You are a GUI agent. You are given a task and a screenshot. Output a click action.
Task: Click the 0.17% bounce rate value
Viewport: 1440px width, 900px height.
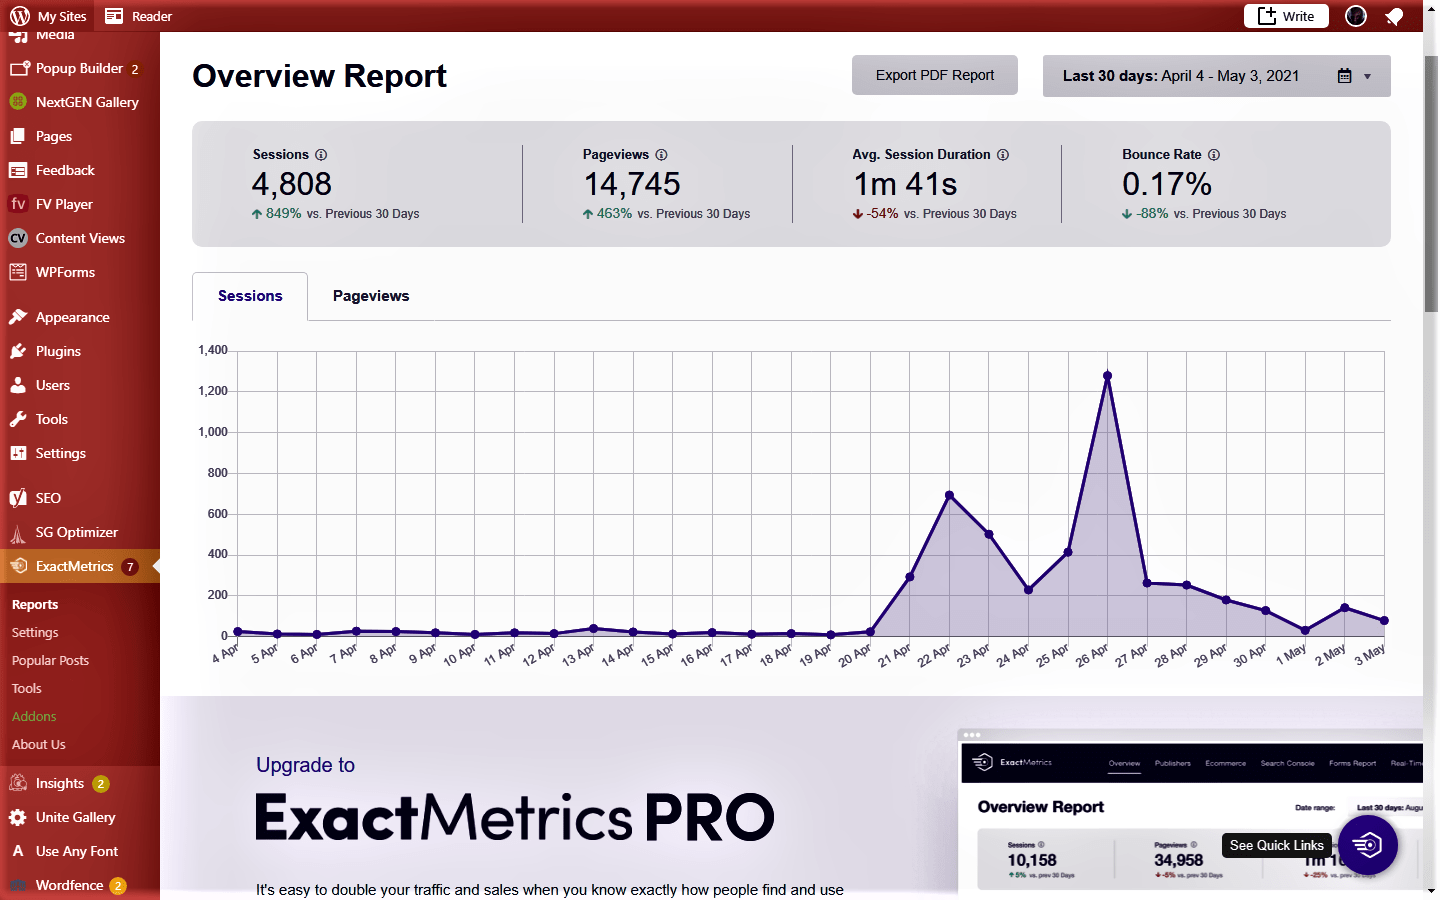coord(1167,184)
